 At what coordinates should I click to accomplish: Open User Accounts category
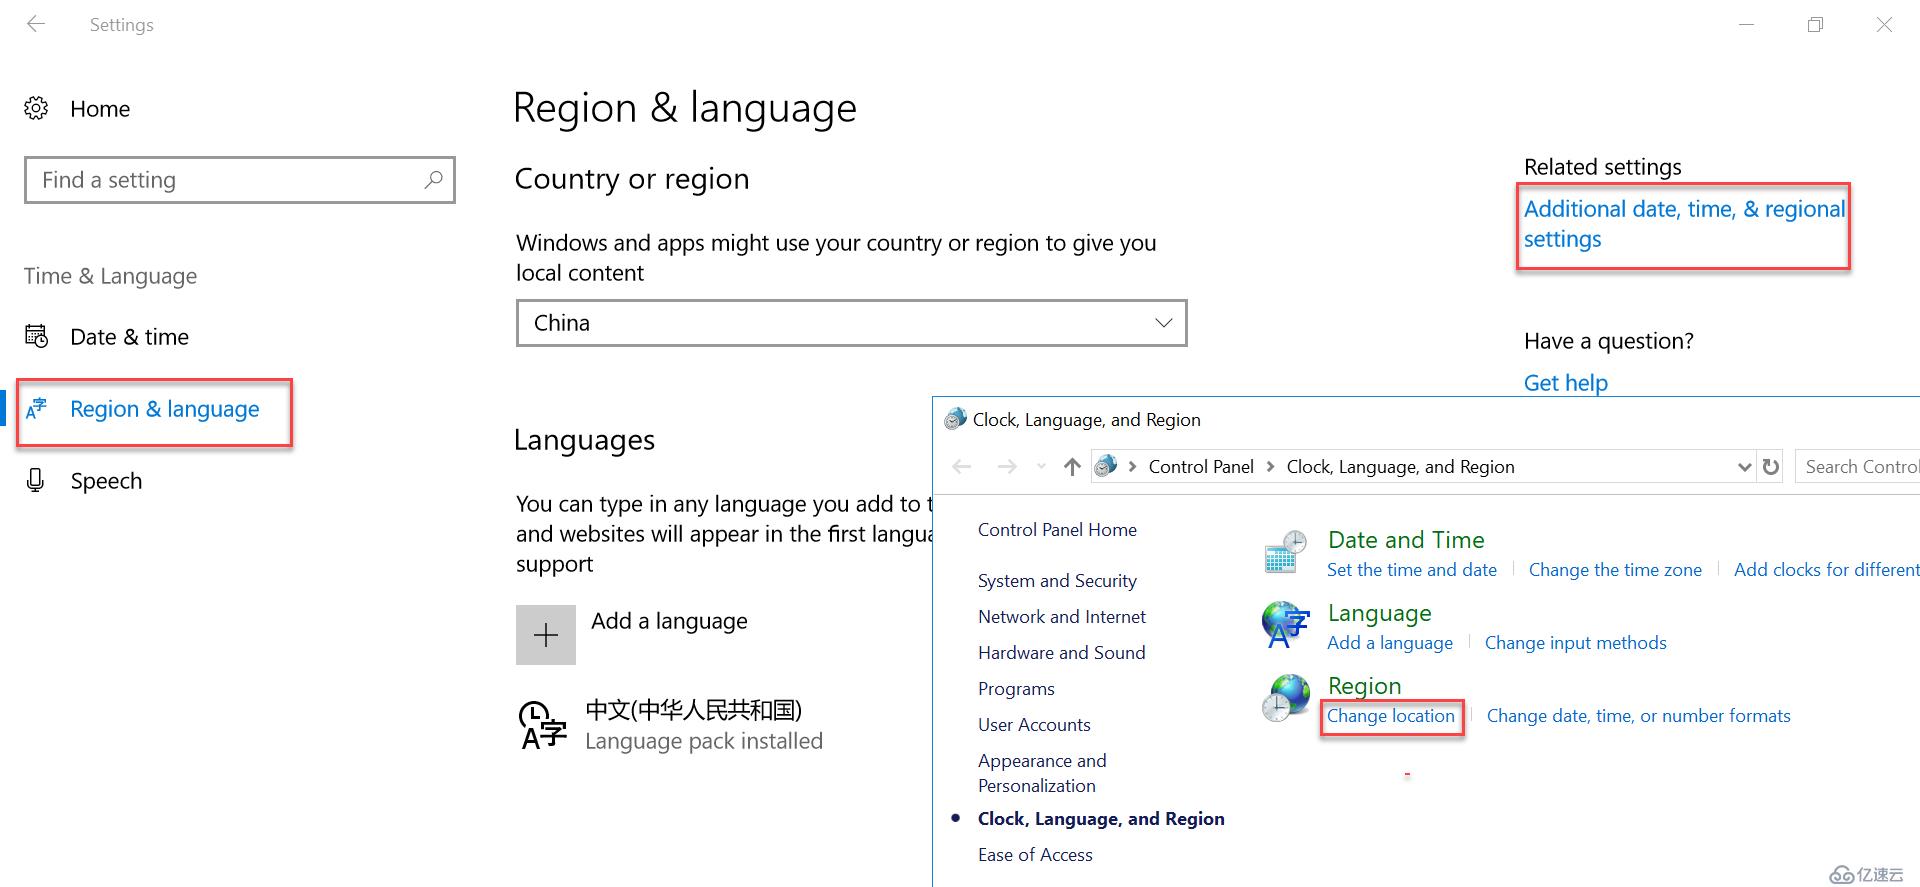[x=1034, y=725]
